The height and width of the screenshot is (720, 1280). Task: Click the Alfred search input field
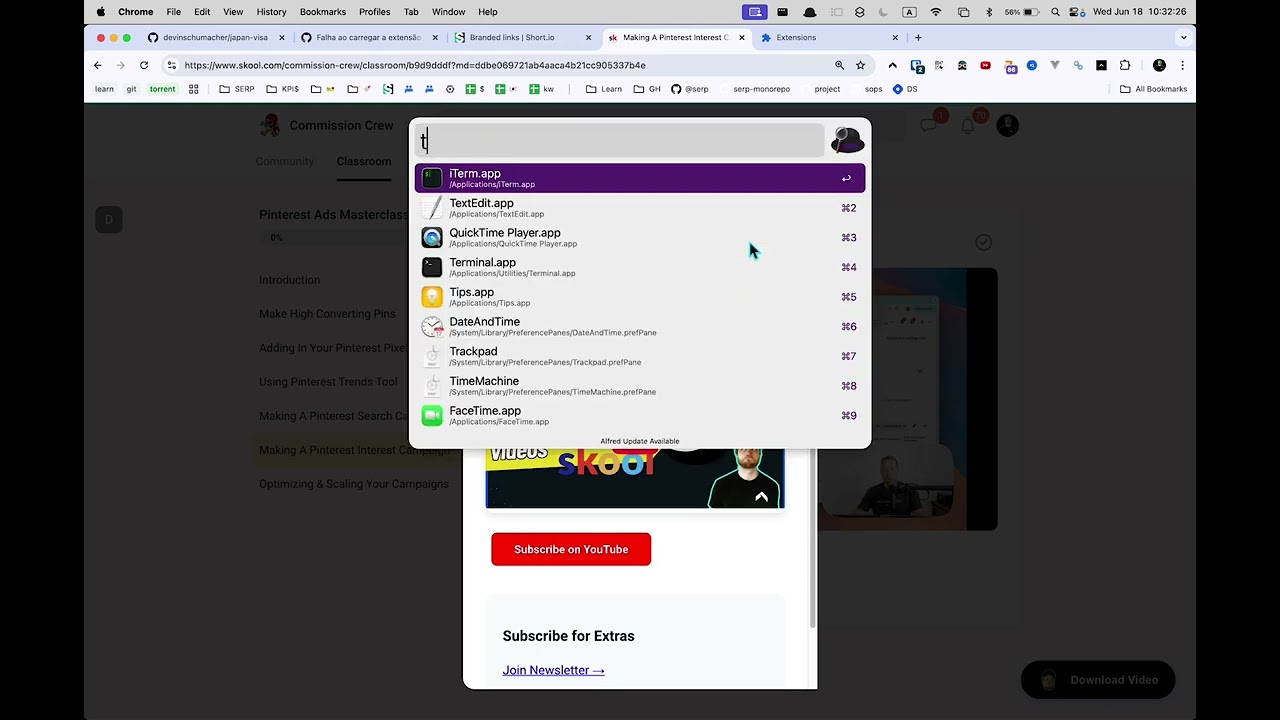coord(620,141)
